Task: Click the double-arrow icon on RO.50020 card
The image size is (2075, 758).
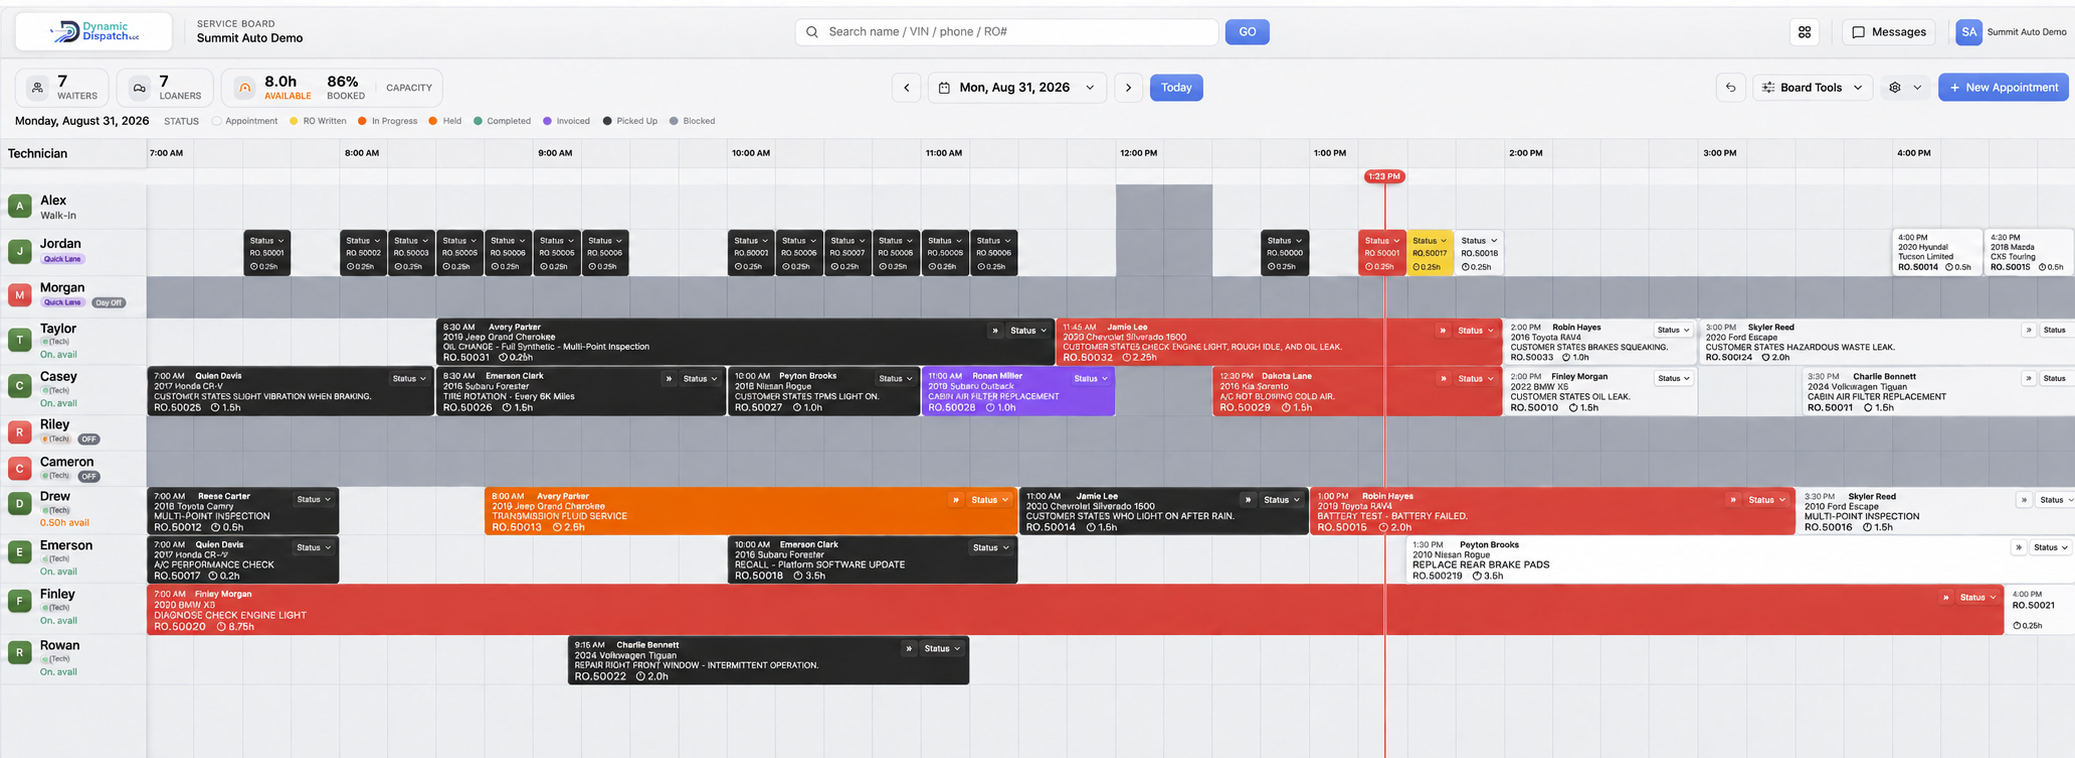Action: pos(1945,598)
